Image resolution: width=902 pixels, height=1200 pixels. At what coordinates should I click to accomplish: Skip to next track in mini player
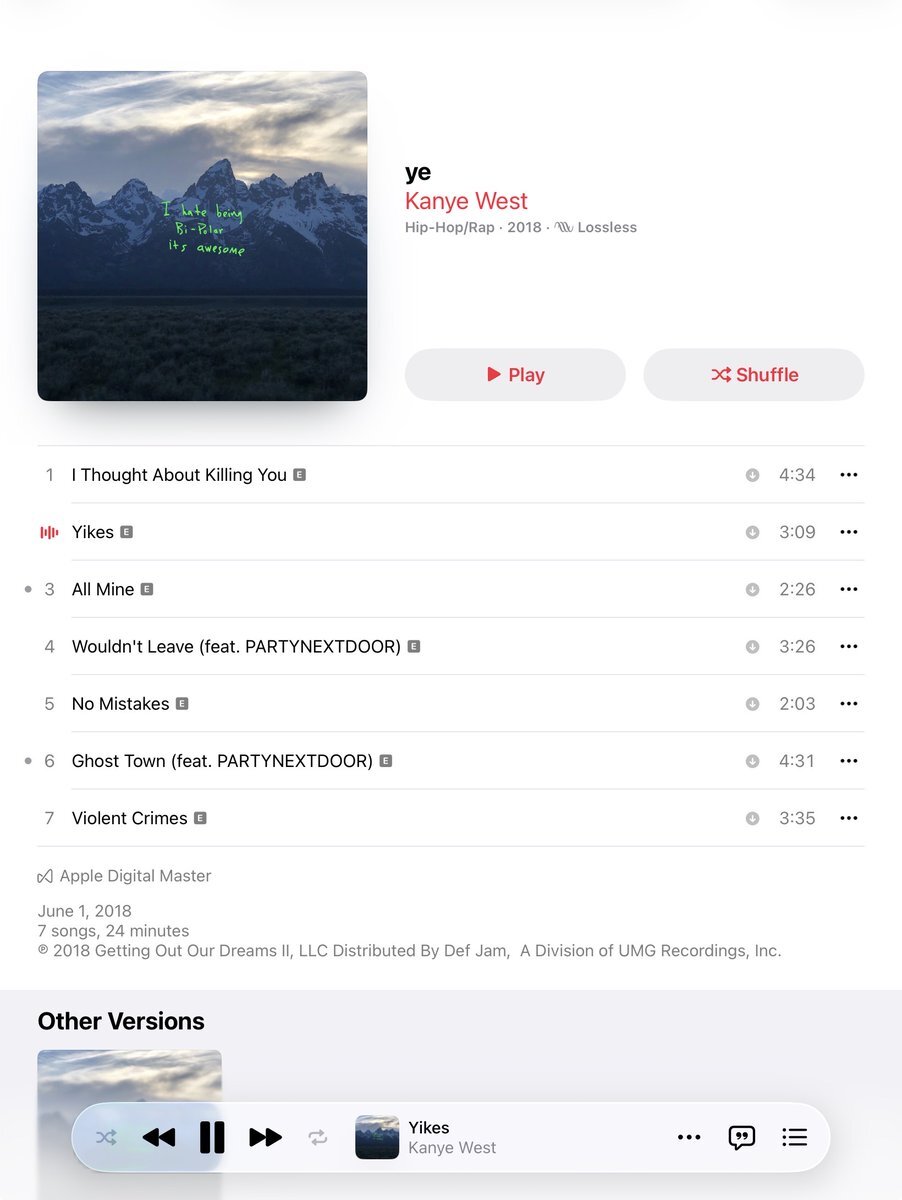(265, 1137)
